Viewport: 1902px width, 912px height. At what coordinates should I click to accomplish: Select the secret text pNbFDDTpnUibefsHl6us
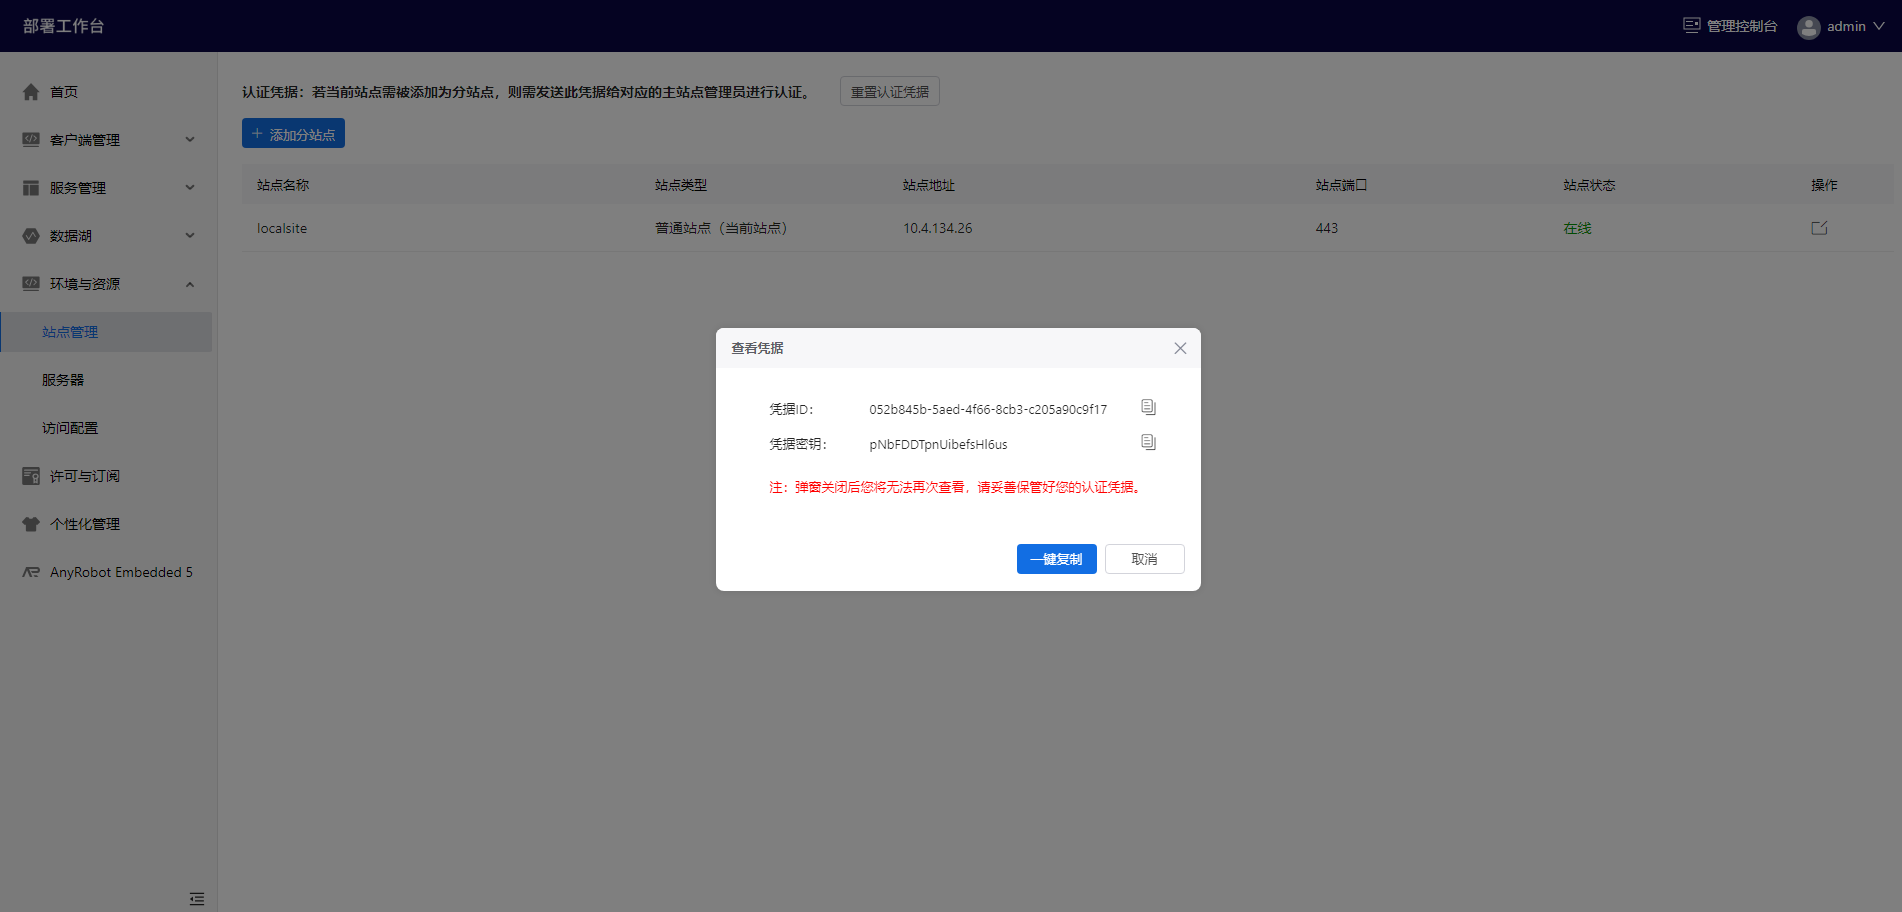click(x=938, y=444)
